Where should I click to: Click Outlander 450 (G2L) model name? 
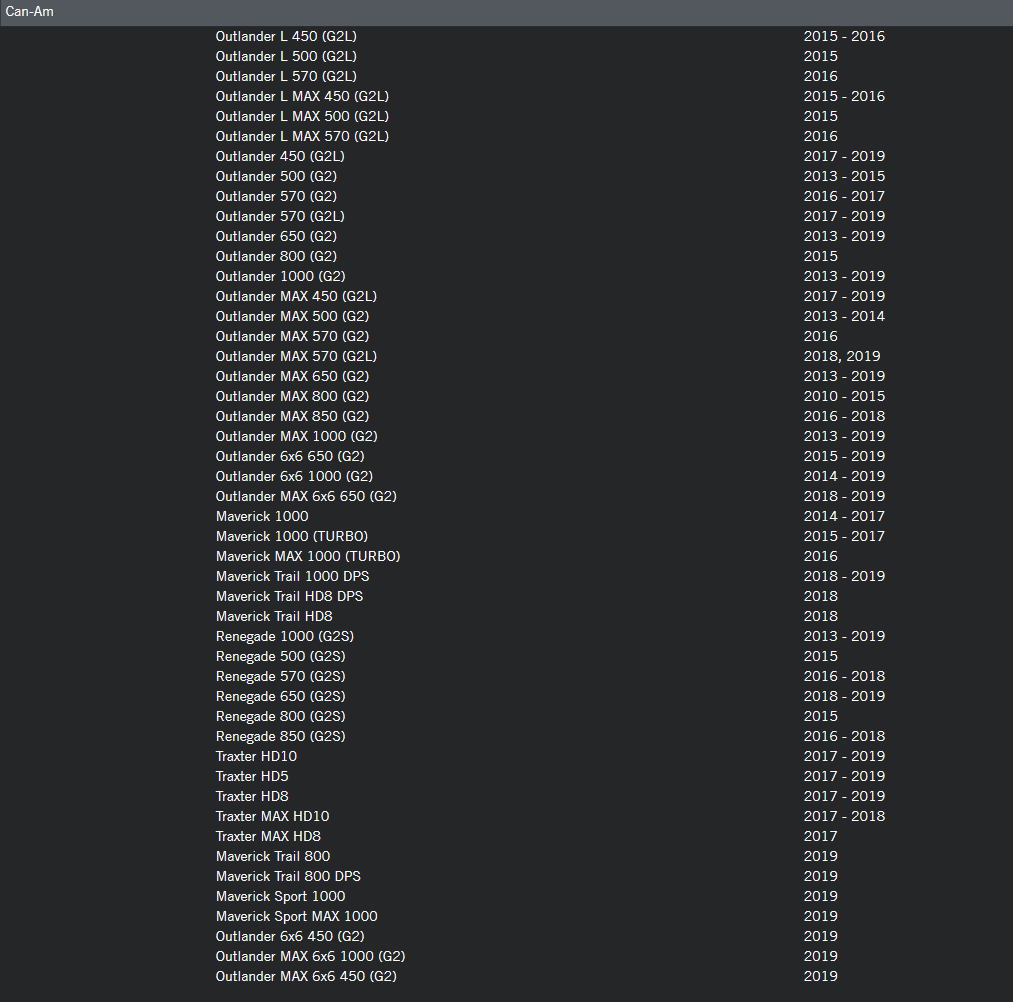[x=280, y=156]
